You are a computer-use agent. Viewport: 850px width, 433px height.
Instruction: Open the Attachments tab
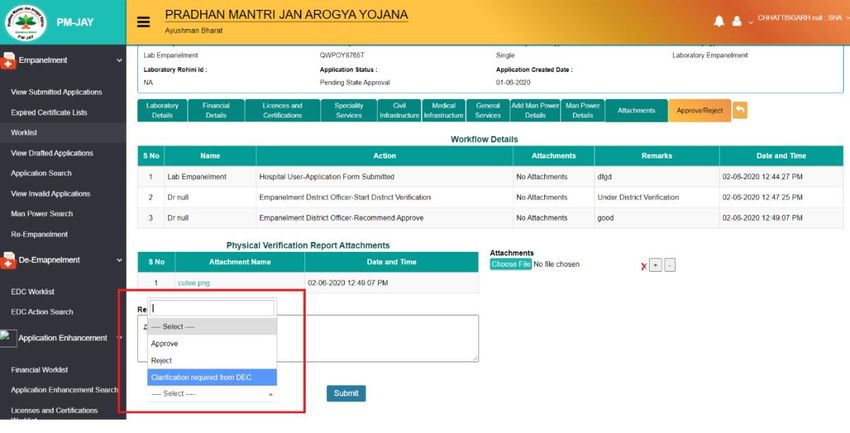coord(636,111)
